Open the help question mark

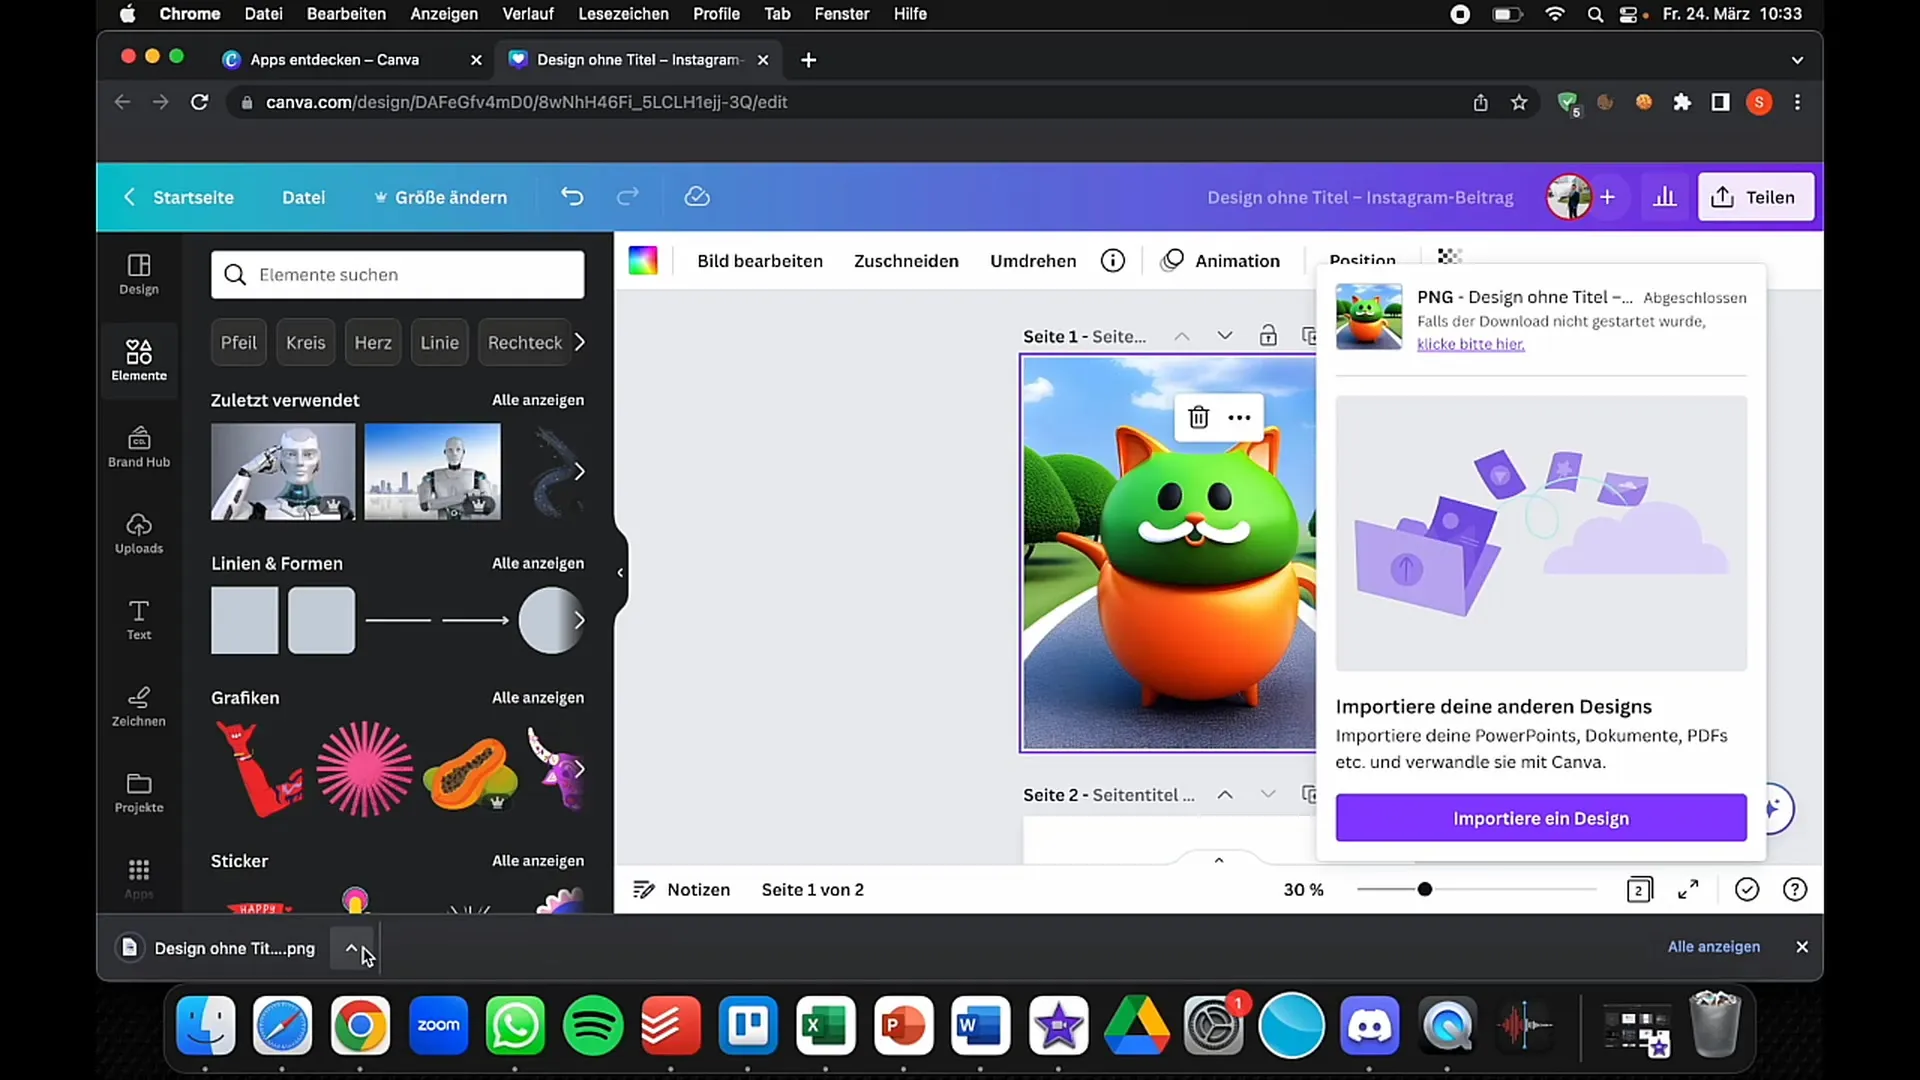tap(1795, 890)
